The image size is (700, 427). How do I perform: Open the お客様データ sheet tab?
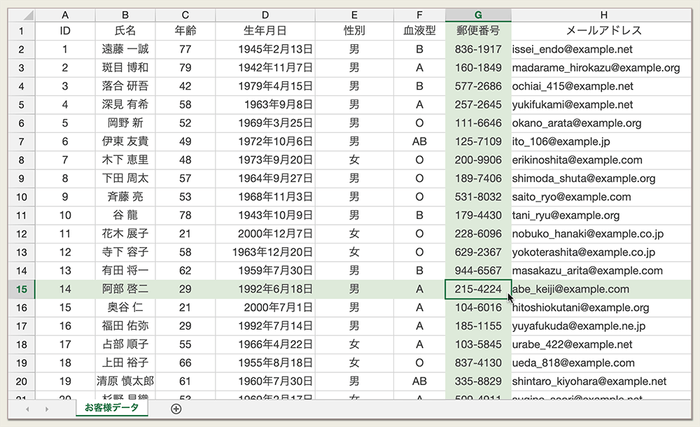pyautogui.click(x=111, y=408)
